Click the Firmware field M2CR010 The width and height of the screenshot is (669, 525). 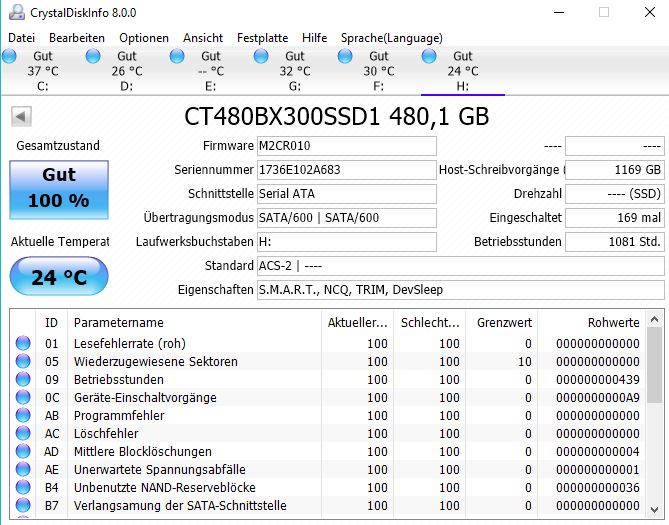pyautogui.click(x=346, y=146)
